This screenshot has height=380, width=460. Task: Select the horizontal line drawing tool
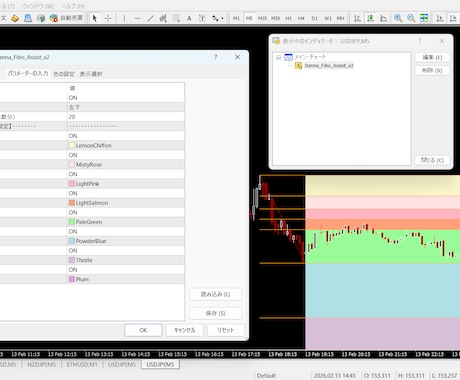pyautogui.click(x=137, y=18)
